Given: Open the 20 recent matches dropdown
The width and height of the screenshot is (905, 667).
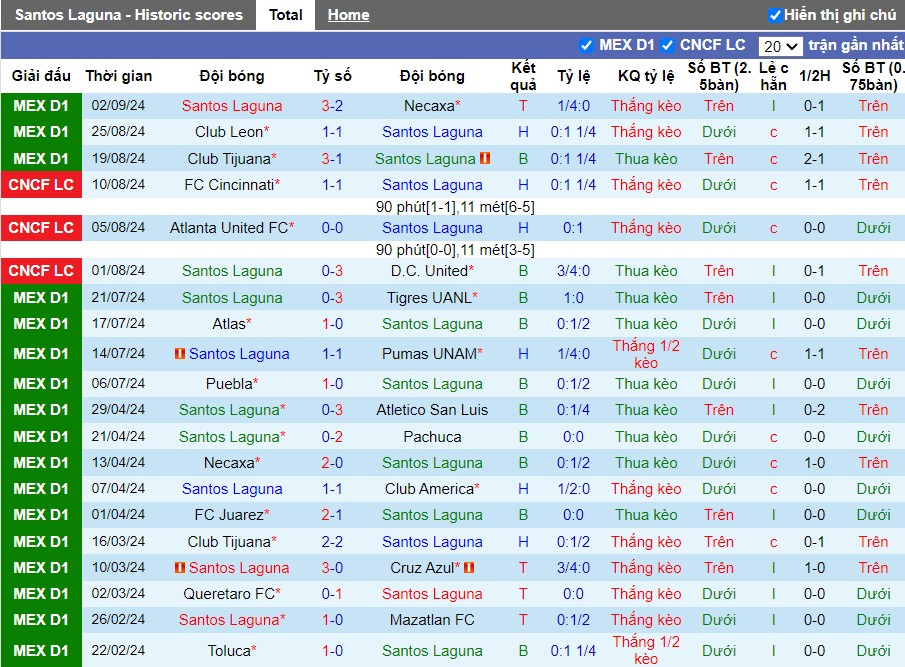Looking at the screenshot, I should [x=780, y=46].
